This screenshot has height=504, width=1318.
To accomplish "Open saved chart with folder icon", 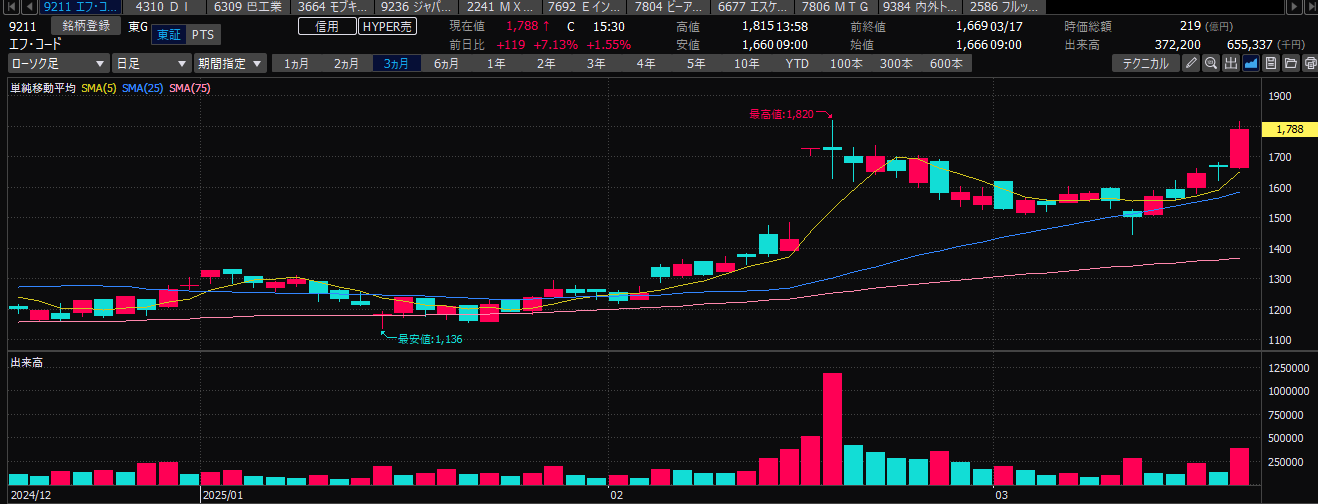I will pos(1290,64).
